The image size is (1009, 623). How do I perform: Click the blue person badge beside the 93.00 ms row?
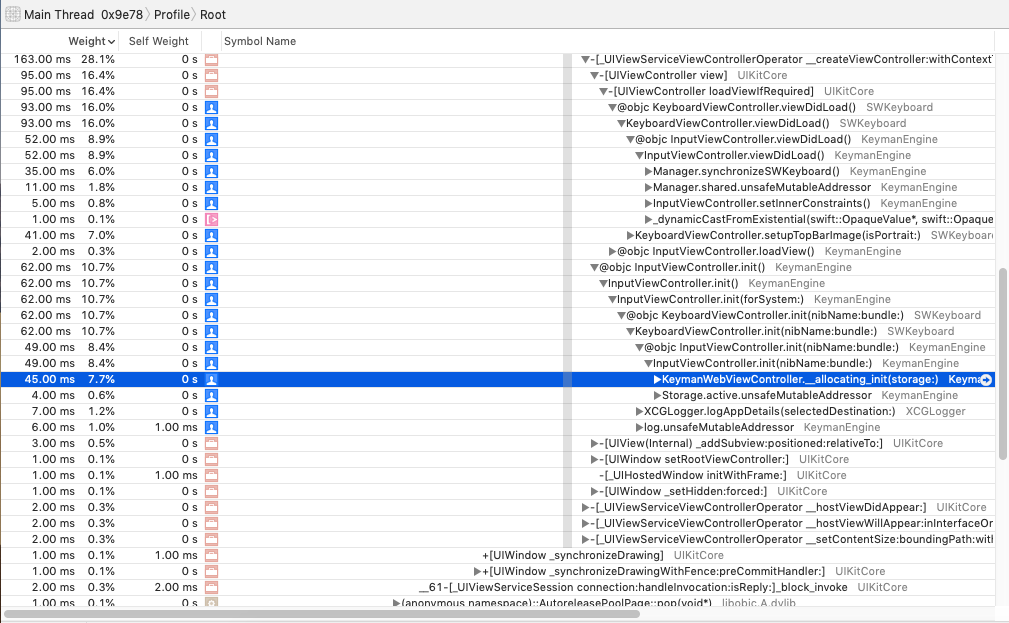(x=210, y=107)
